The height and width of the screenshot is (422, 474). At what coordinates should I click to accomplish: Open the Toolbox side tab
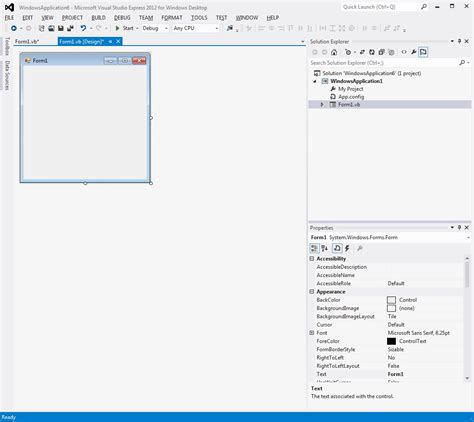[x=7, y=46]
